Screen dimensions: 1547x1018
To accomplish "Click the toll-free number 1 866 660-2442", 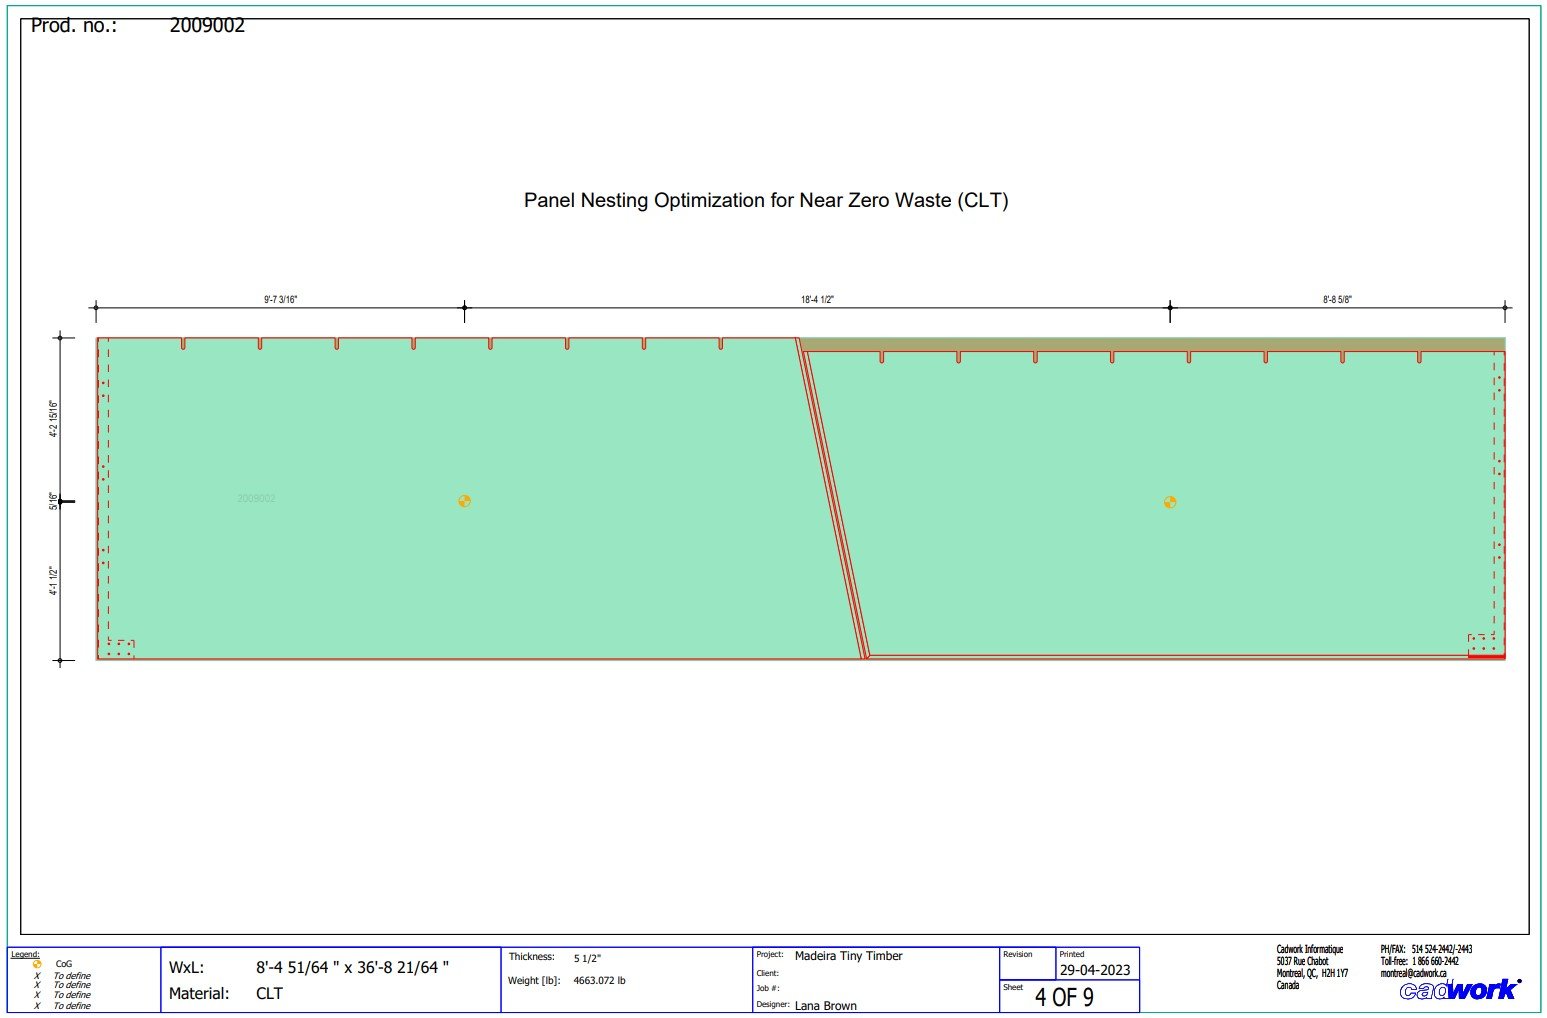I will click(x=1435, y=961).
